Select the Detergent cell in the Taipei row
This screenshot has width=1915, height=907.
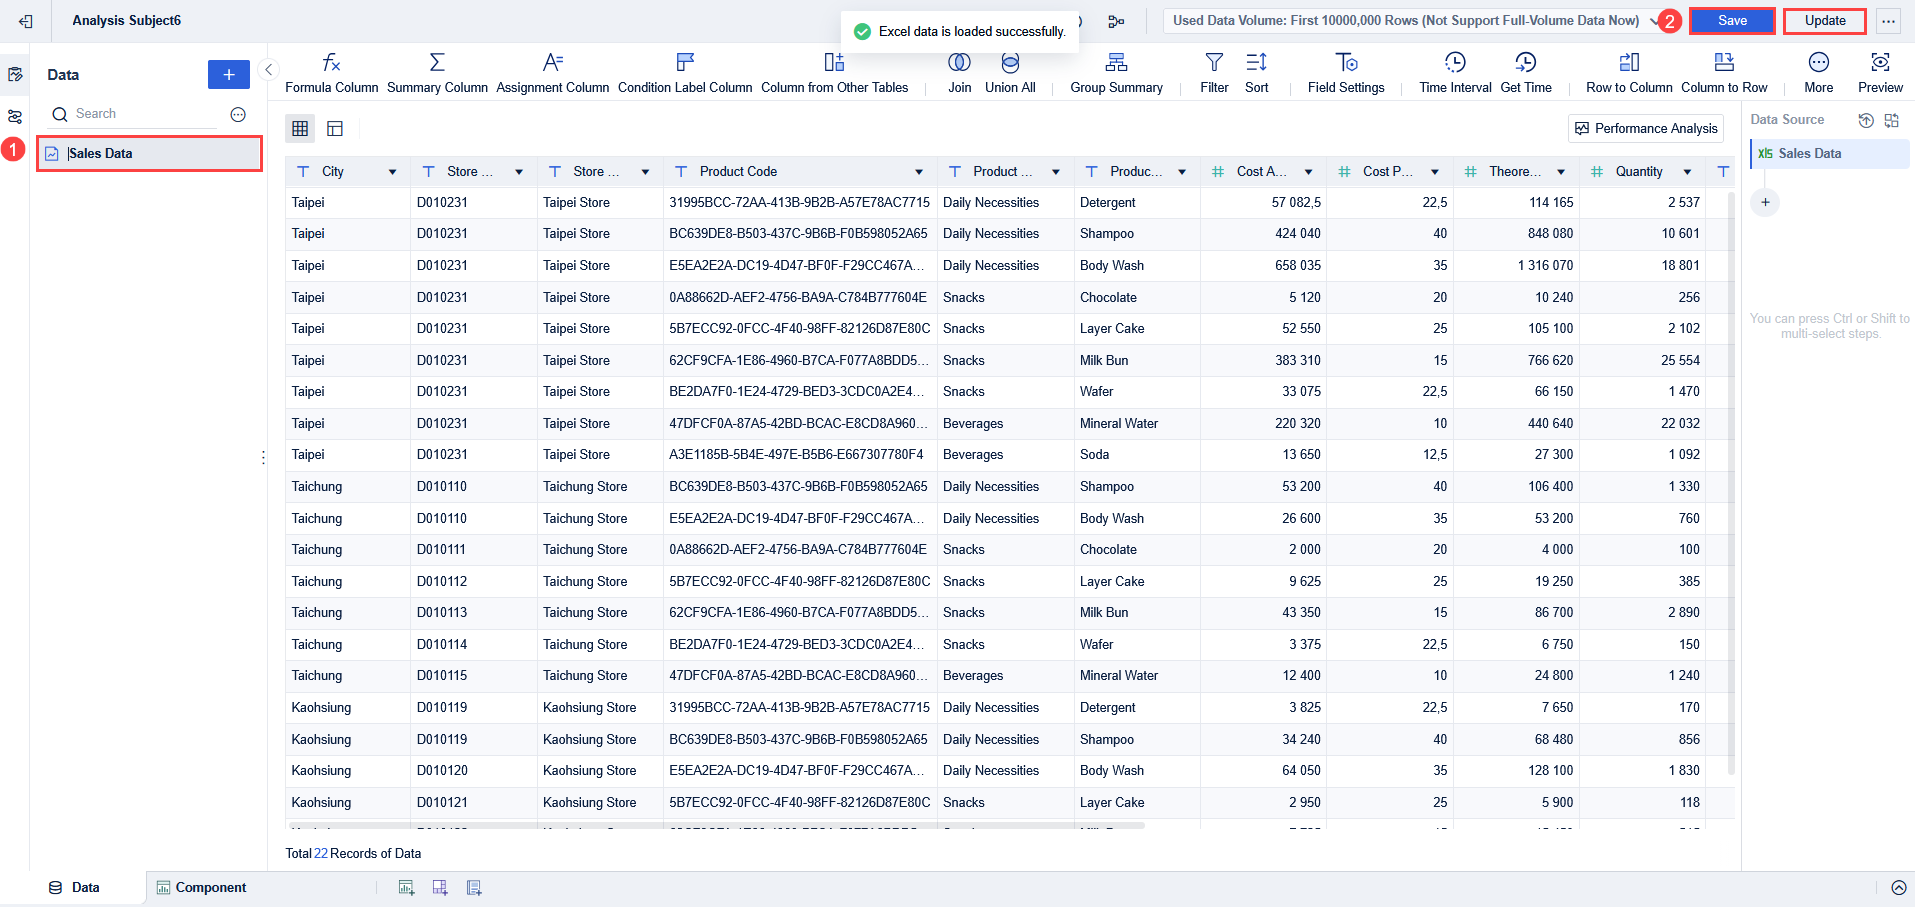pyautogui.click(x=1137, y=203)
